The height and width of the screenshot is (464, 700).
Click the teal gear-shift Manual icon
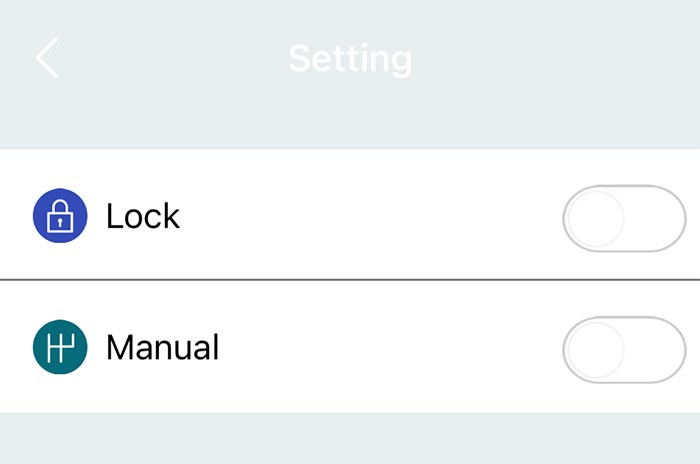coord(60,347)
